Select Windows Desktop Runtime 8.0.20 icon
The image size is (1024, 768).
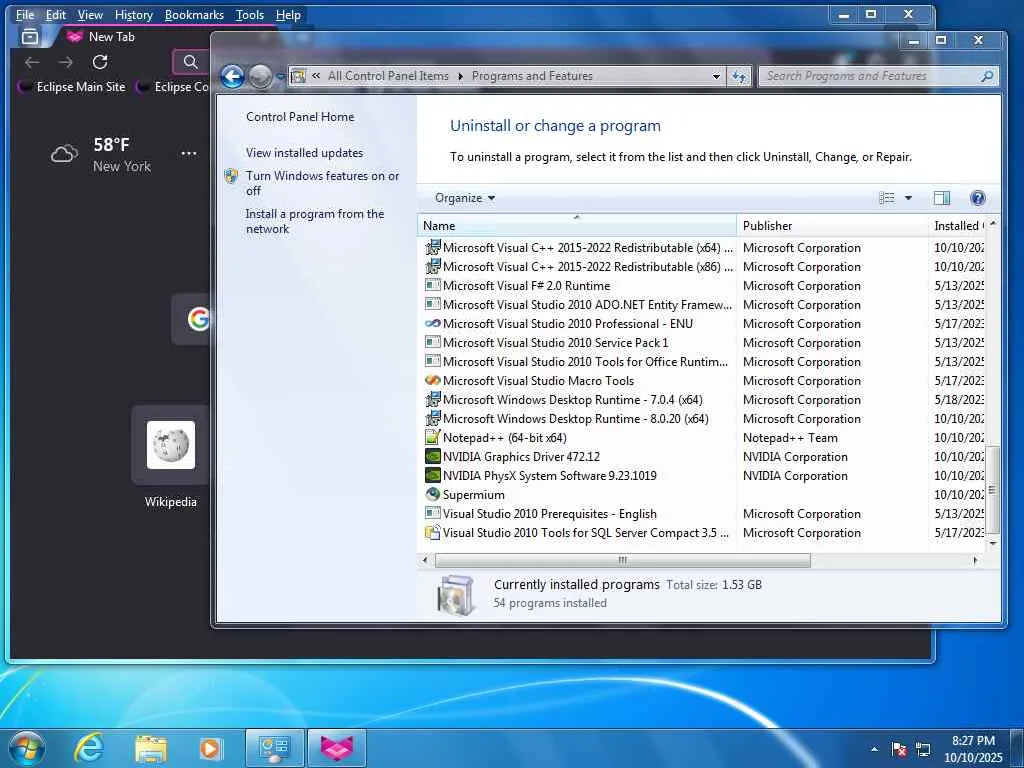tap(432, 418)
